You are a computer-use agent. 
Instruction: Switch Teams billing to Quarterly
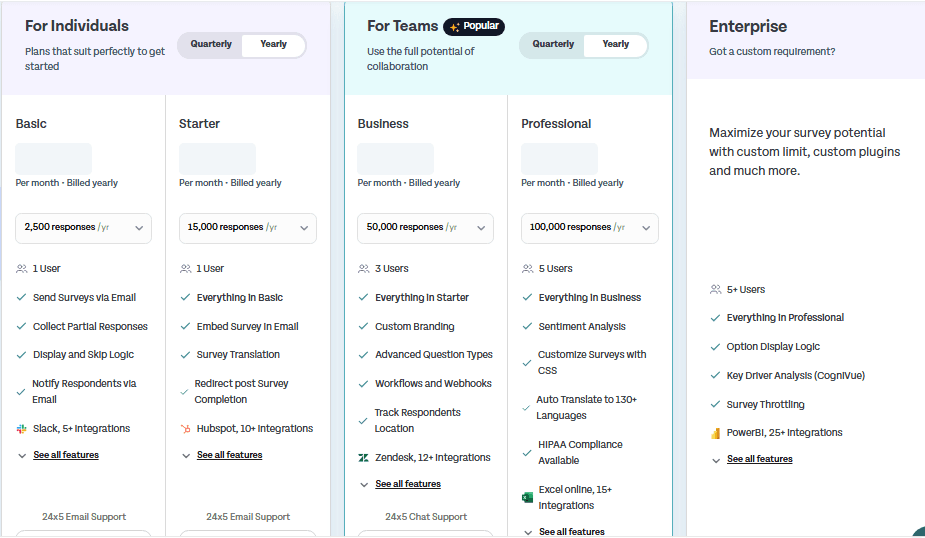(553, 44)
